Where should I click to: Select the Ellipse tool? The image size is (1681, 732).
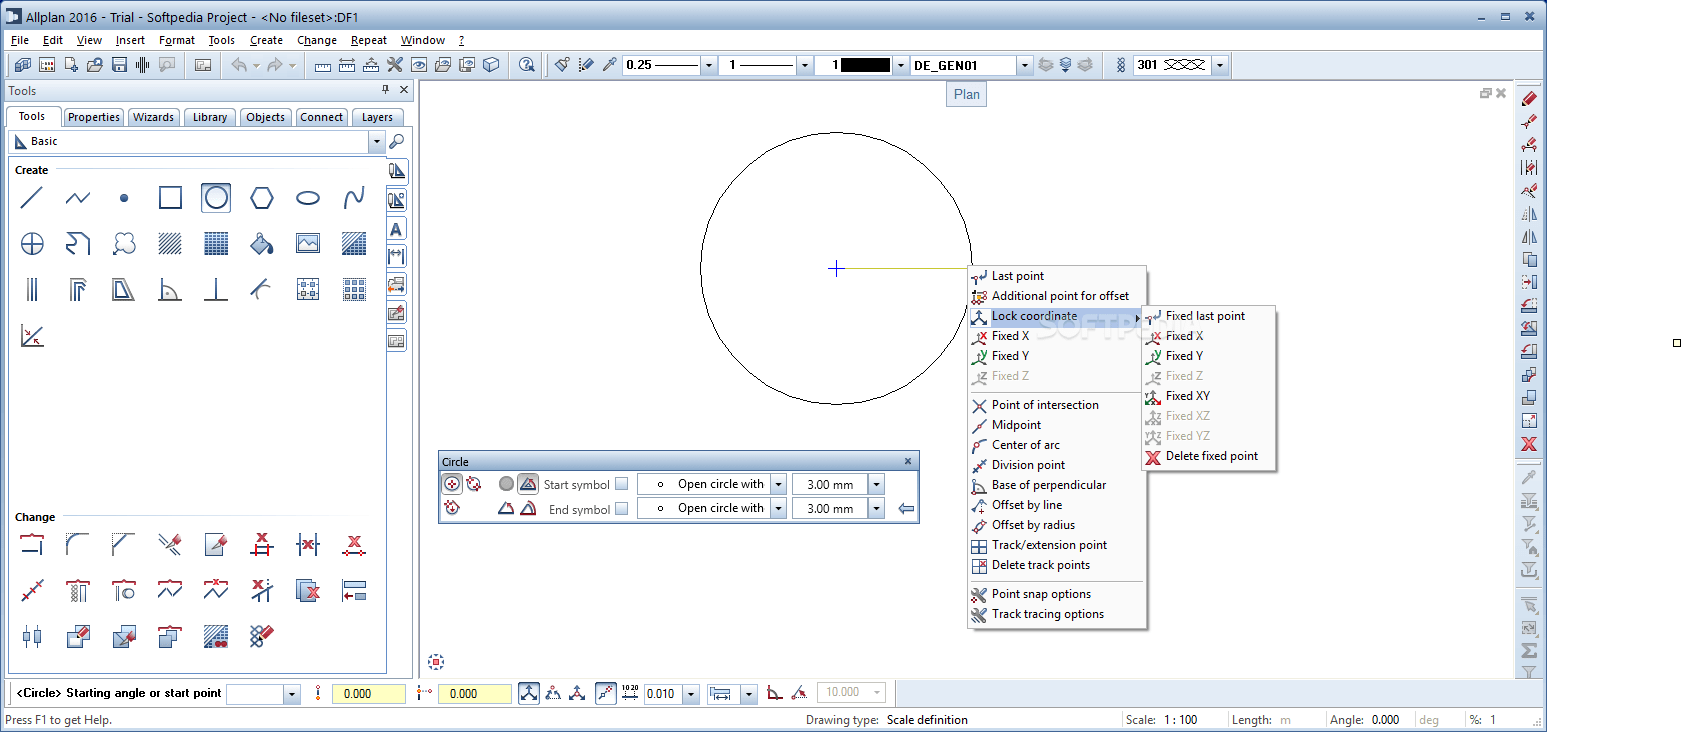(308, 198)
